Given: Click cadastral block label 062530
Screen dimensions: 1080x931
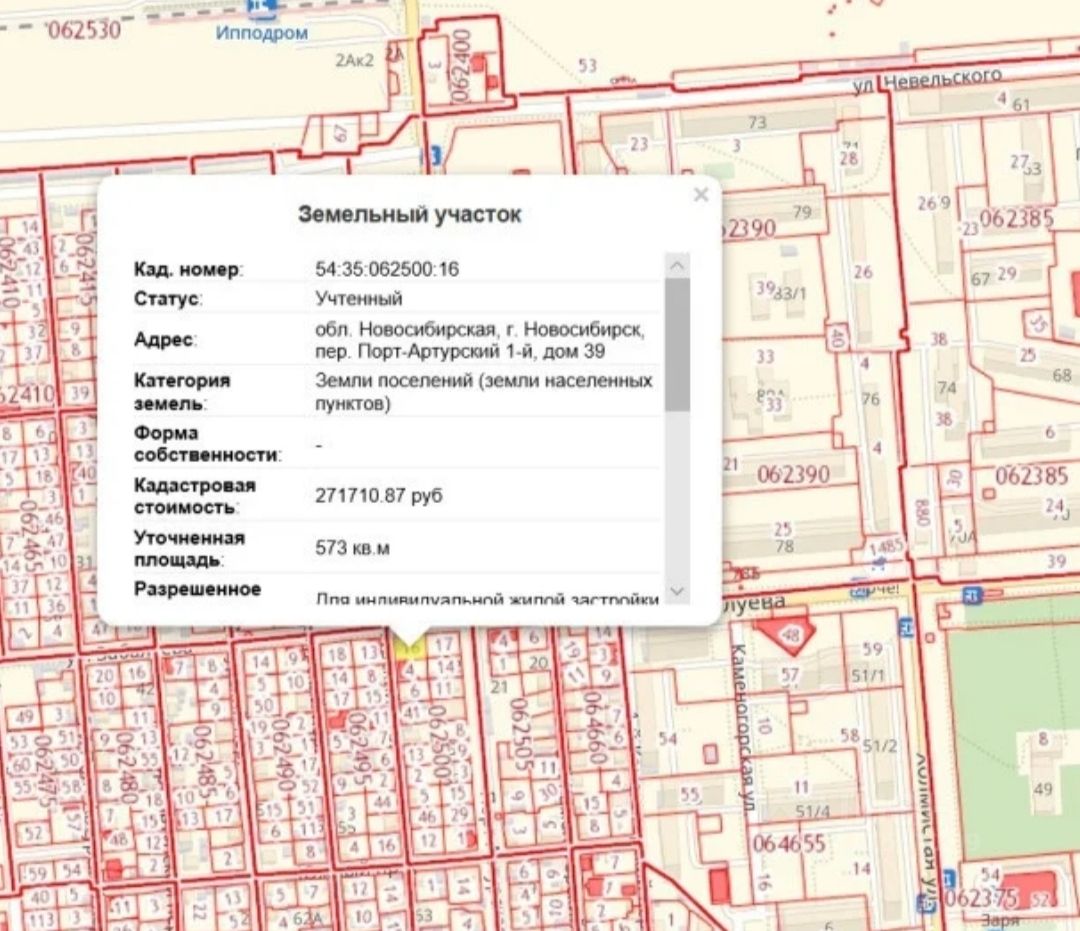Looking at the screenshot, I should [x=83, y=30].
